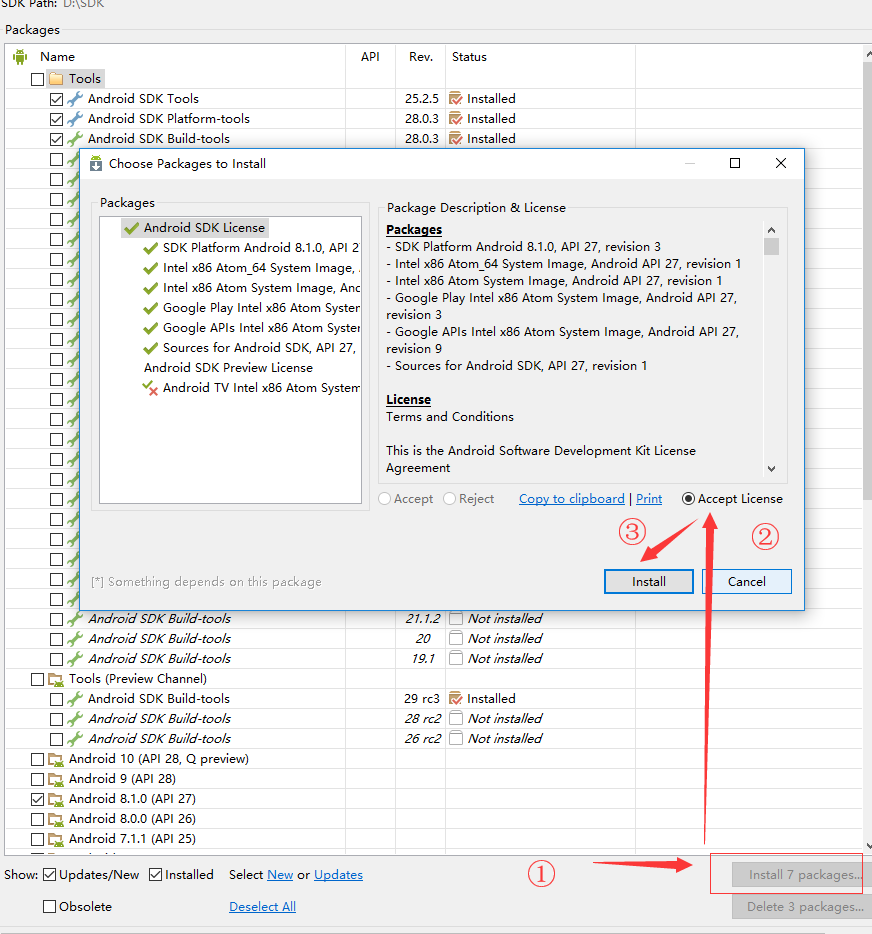
Task: Click the New selection link
Action: (x=280, y=874)
